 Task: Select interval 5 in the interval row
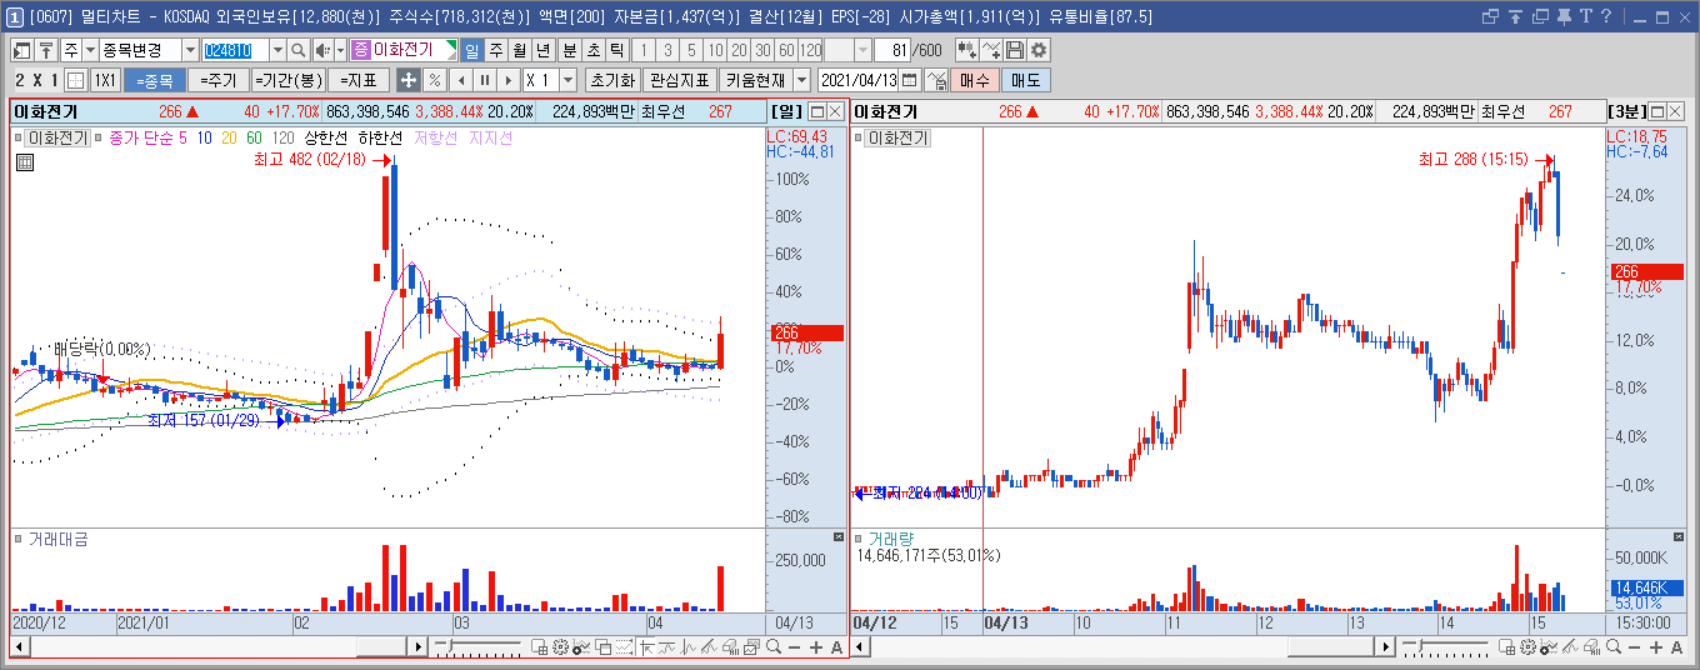[691, 50]
